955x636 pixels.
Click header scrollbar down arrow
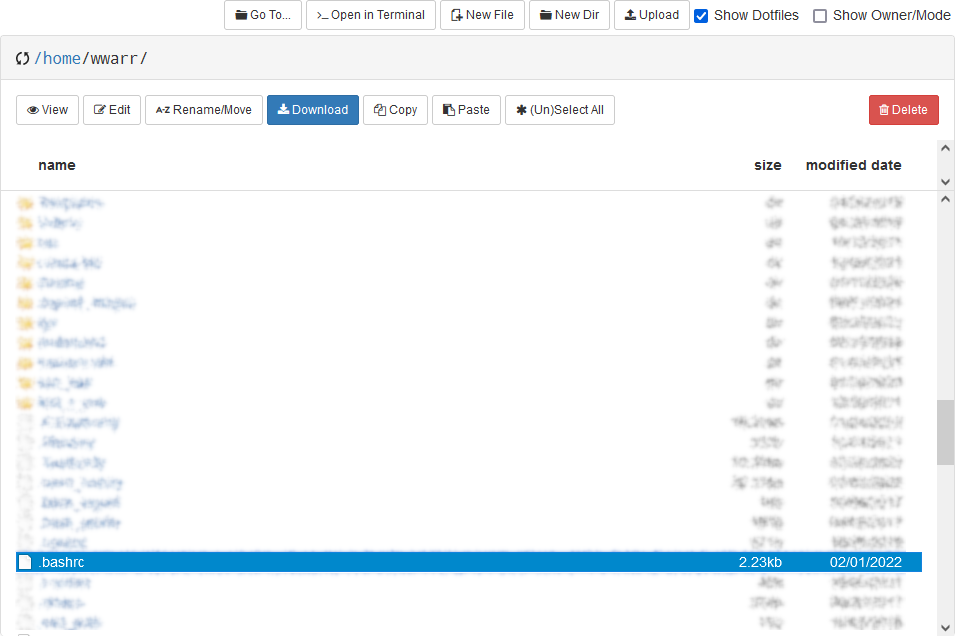[x=945, y=182]
